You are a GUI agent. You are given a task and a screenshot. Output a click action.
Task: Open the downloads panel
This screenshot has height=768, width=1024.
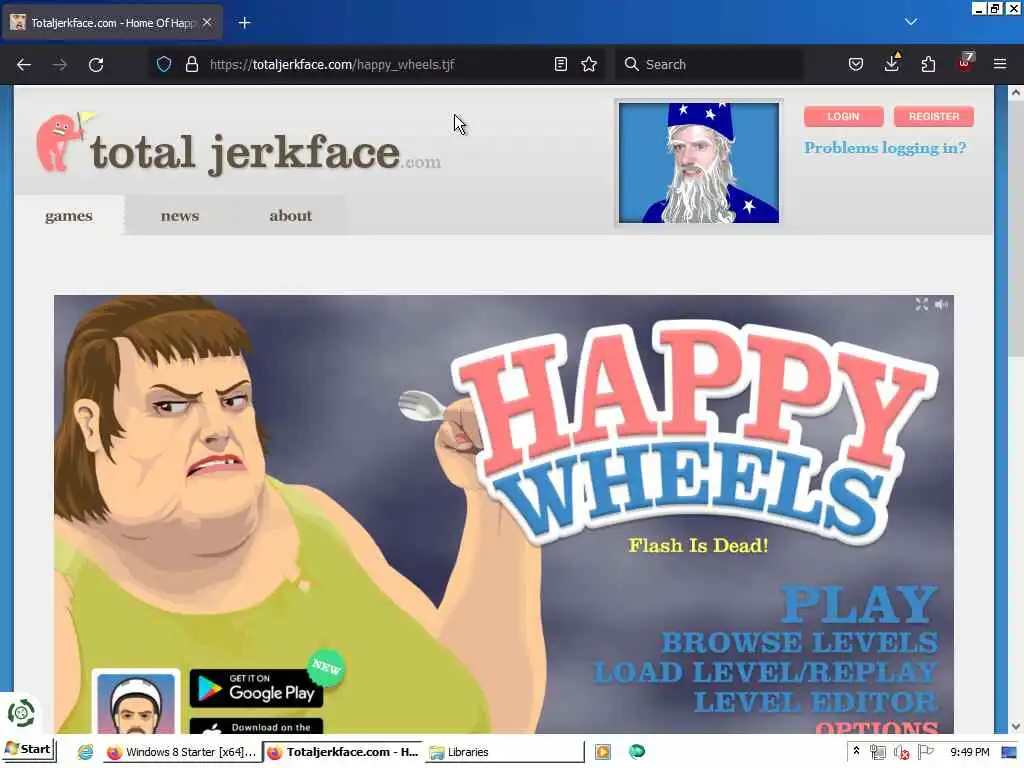(891, 63)
